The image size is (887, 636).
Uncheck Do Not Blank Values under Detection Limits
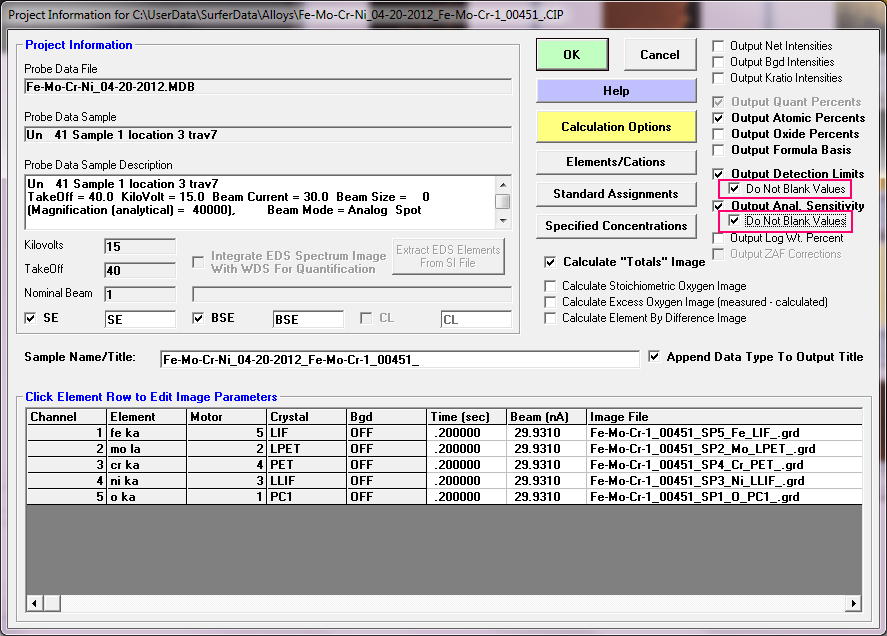tap(736, 189)
